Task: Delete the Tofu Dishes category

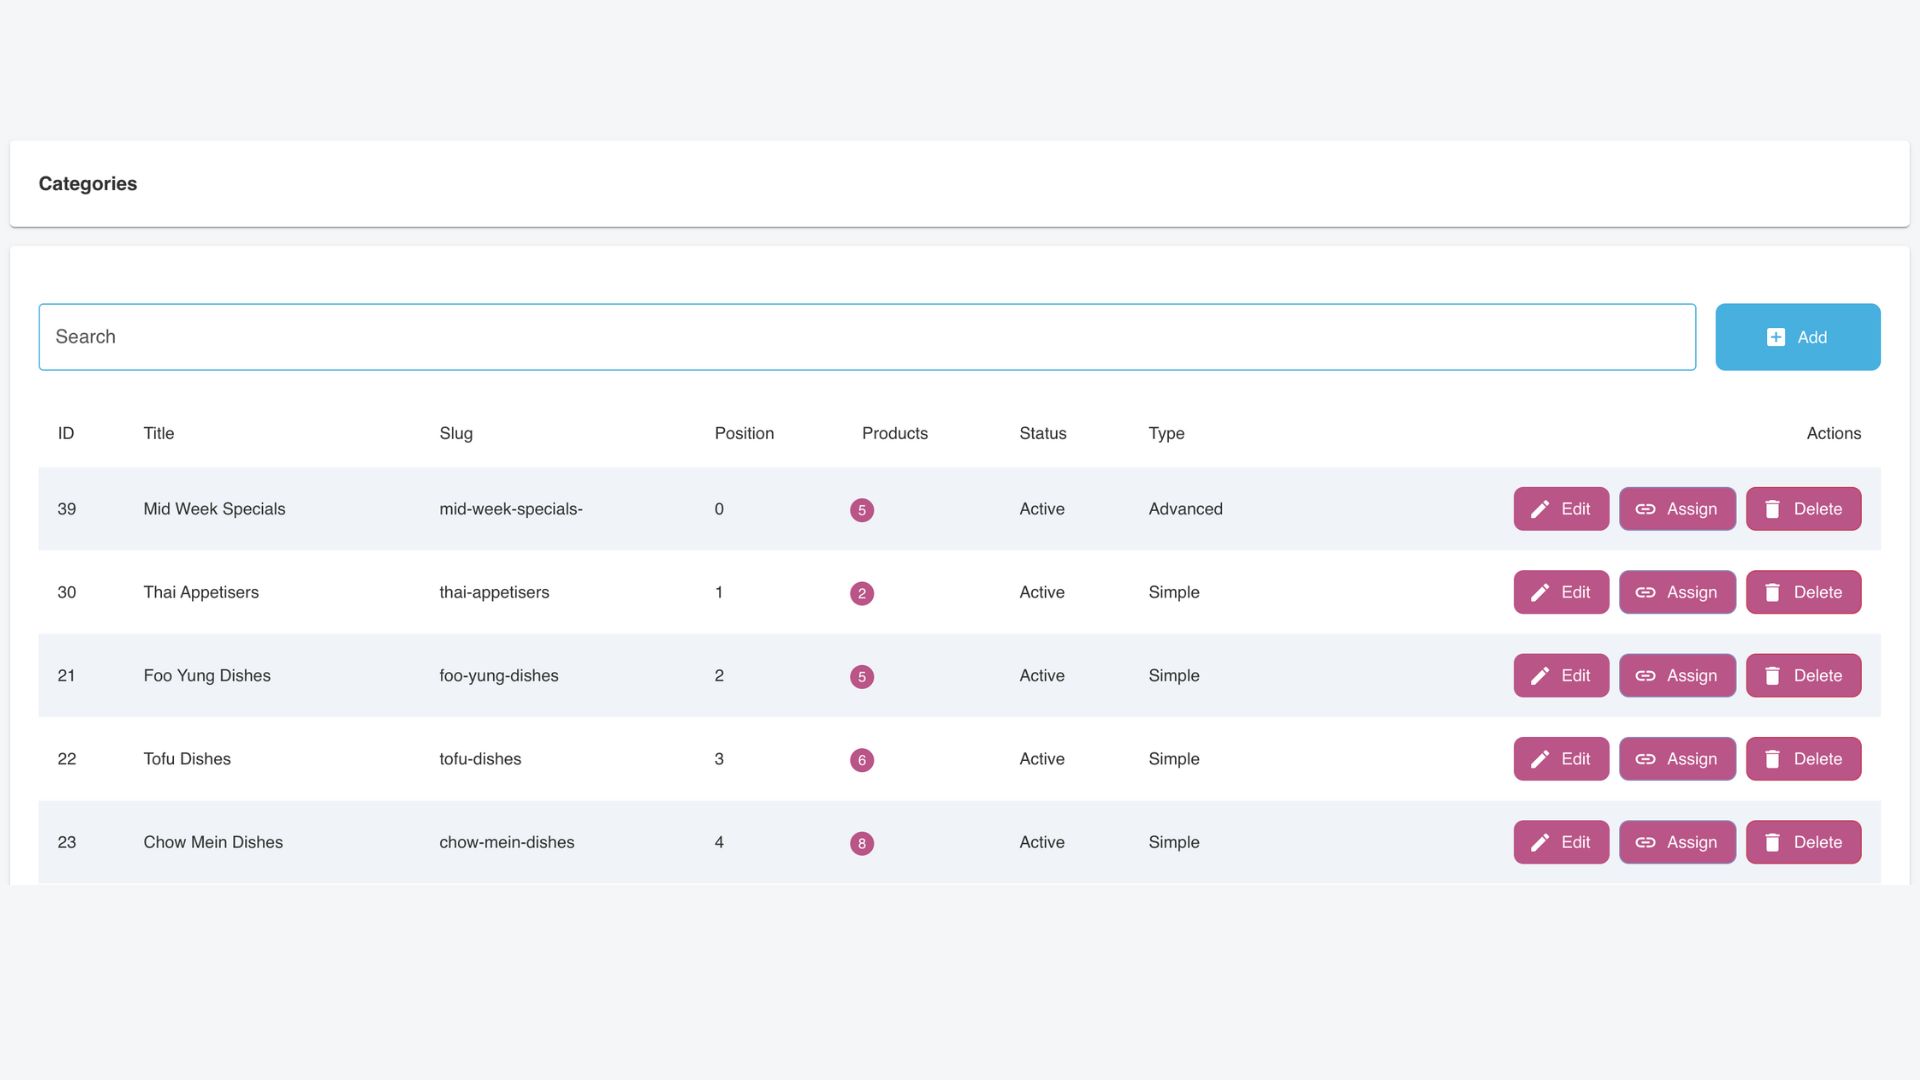Action: pyautogui.click(x=1803, y=759)
